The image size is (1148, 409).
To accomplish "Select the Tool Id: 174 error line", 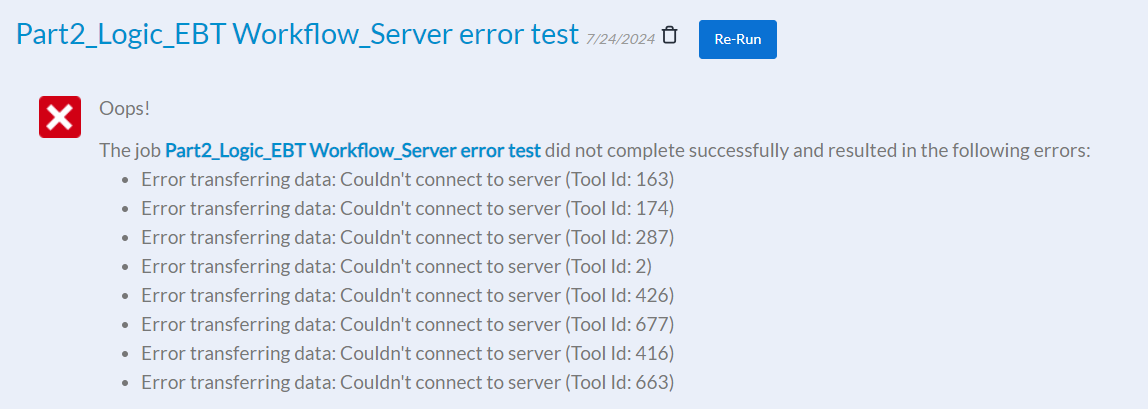I will point(408,209).
